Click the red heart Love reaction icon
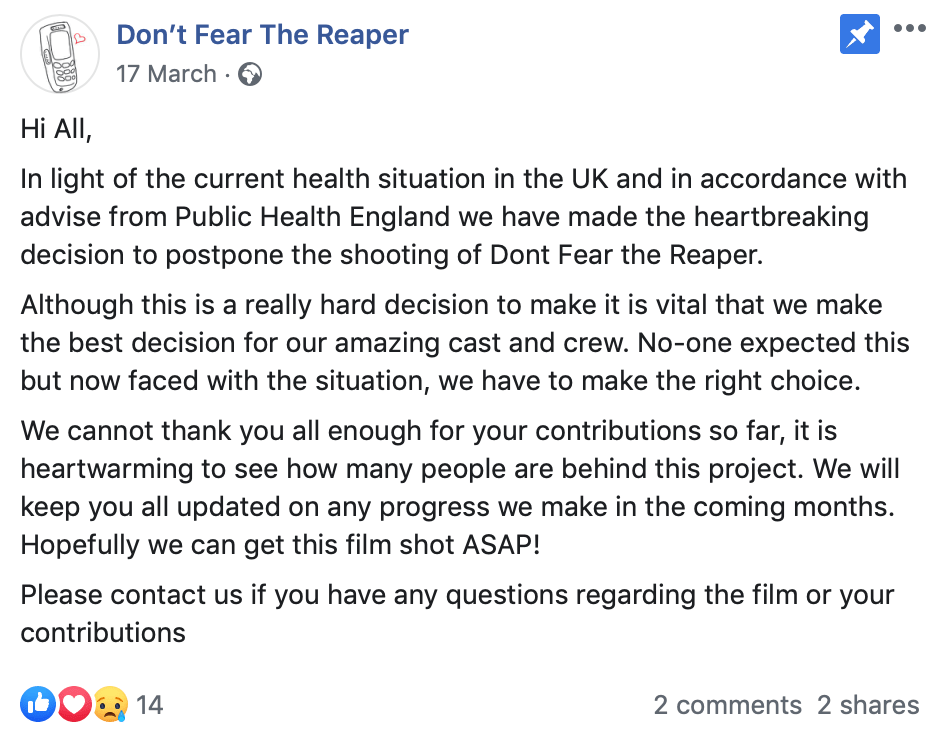Viewport: 944px width, 740px height. [74, 705]
